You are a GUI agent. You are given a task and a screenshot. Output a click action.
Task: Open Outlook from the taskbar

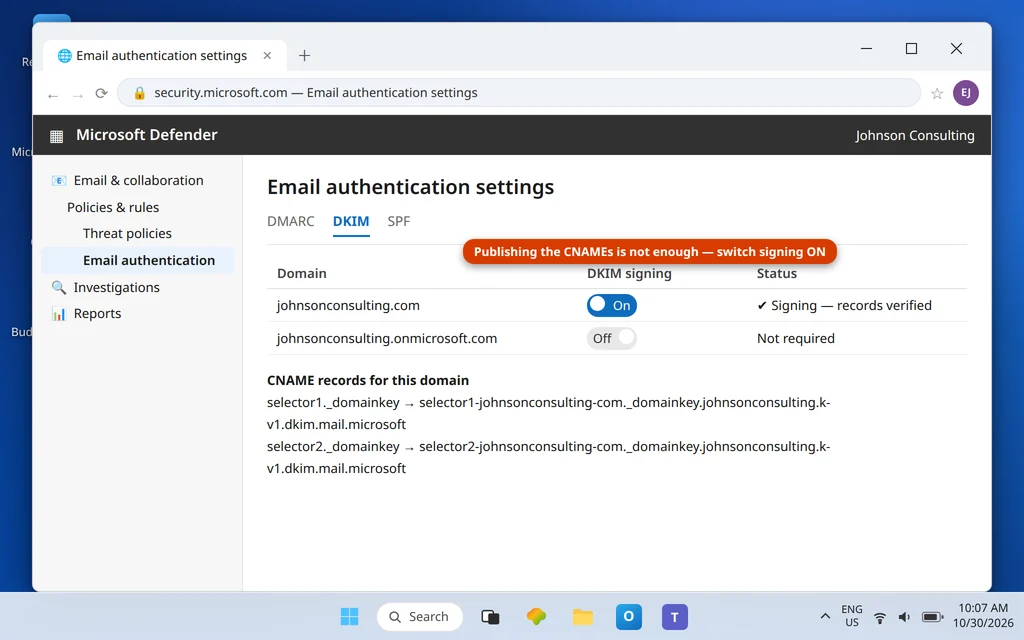pos(628,616)
